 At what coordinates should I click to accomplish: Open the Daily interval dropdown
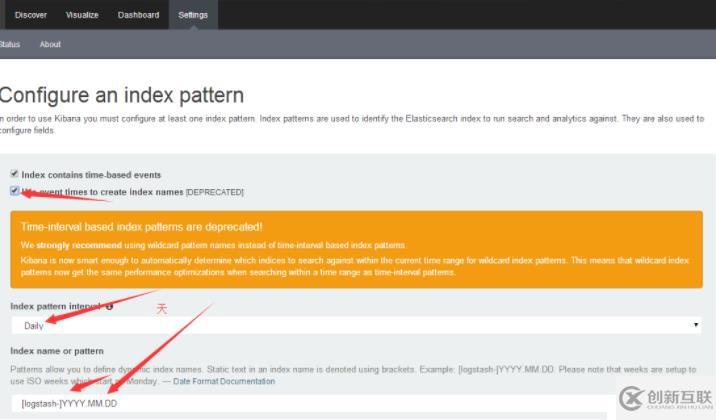coord(356,326)
